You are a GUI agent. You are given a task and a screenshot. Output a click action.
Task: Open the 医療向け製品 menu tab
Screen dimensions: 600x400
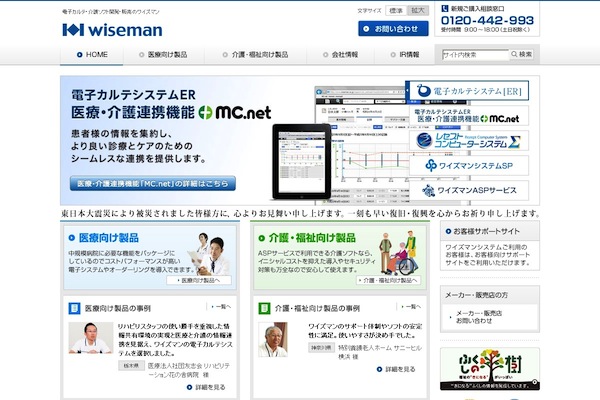(163, 55)
